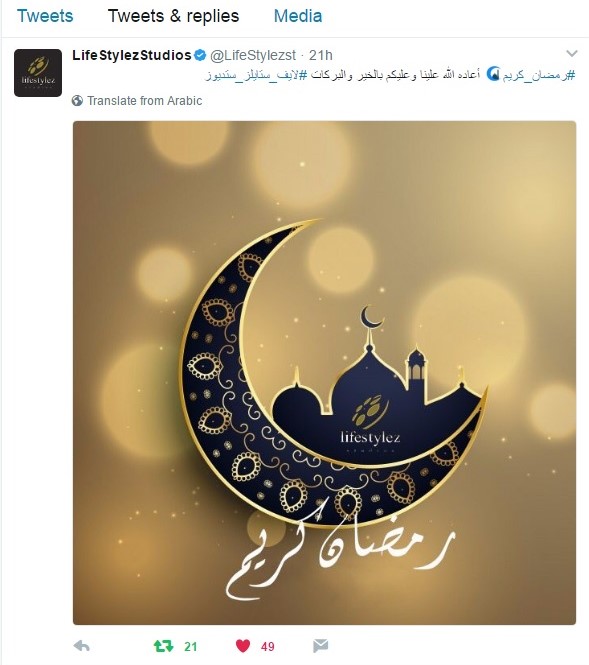The height and width of the screenshot is (665, 589).
Task: View the 49 likes count
Action: pyautogui.click(x=268, y=646)
